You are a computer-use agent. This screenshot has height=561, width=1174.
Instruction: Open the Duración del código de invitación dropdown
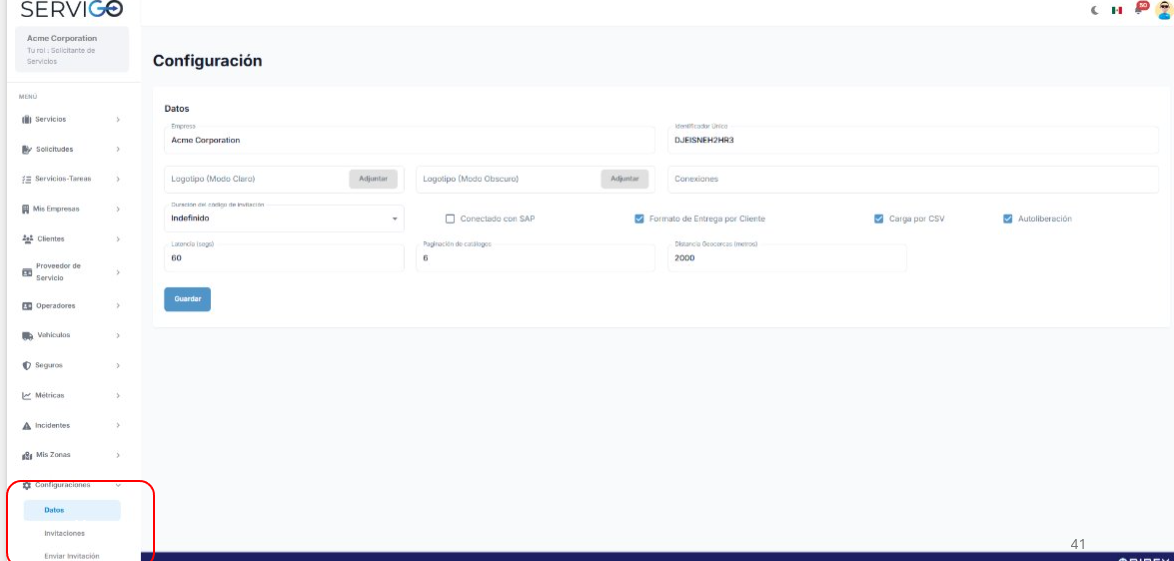click(x=285, y=219)
